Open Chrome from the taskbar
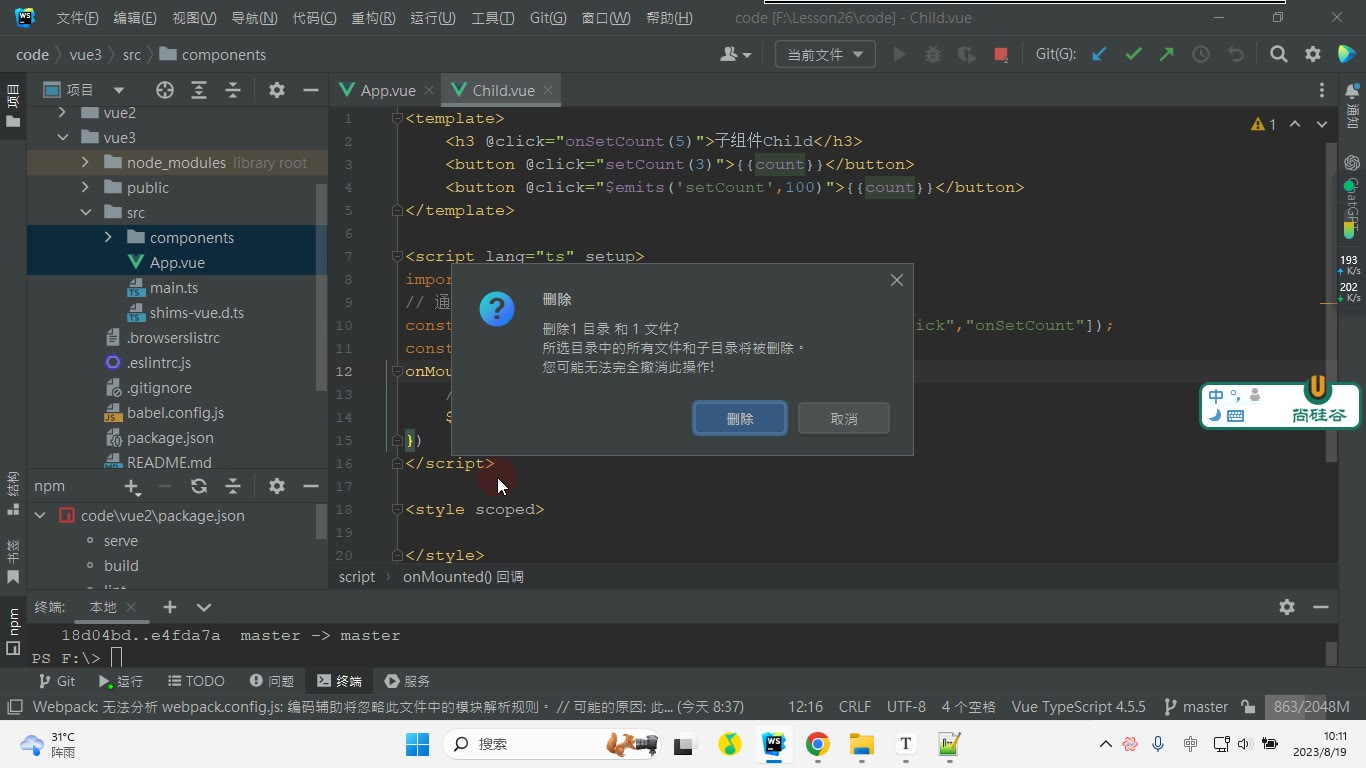1366x768 pixels. [x=818, y=744]
